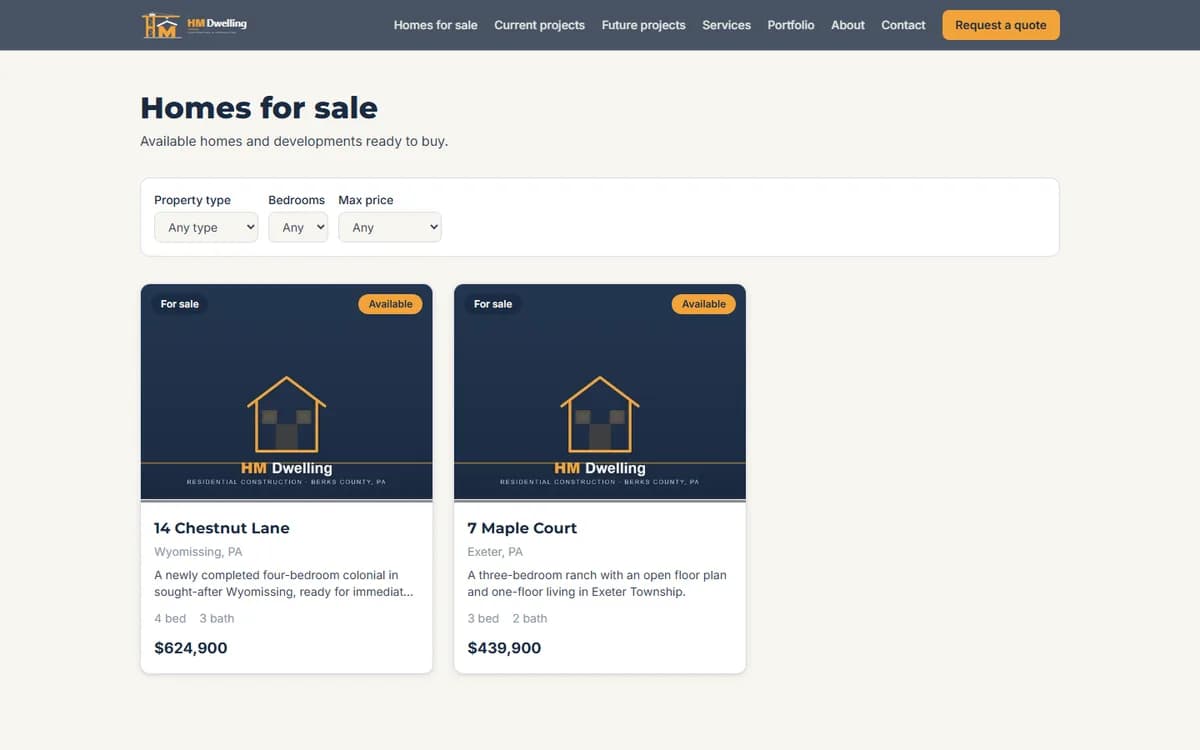Click the 3 bed label
This screenshot has width=1200, height=750.
[483, 618]
